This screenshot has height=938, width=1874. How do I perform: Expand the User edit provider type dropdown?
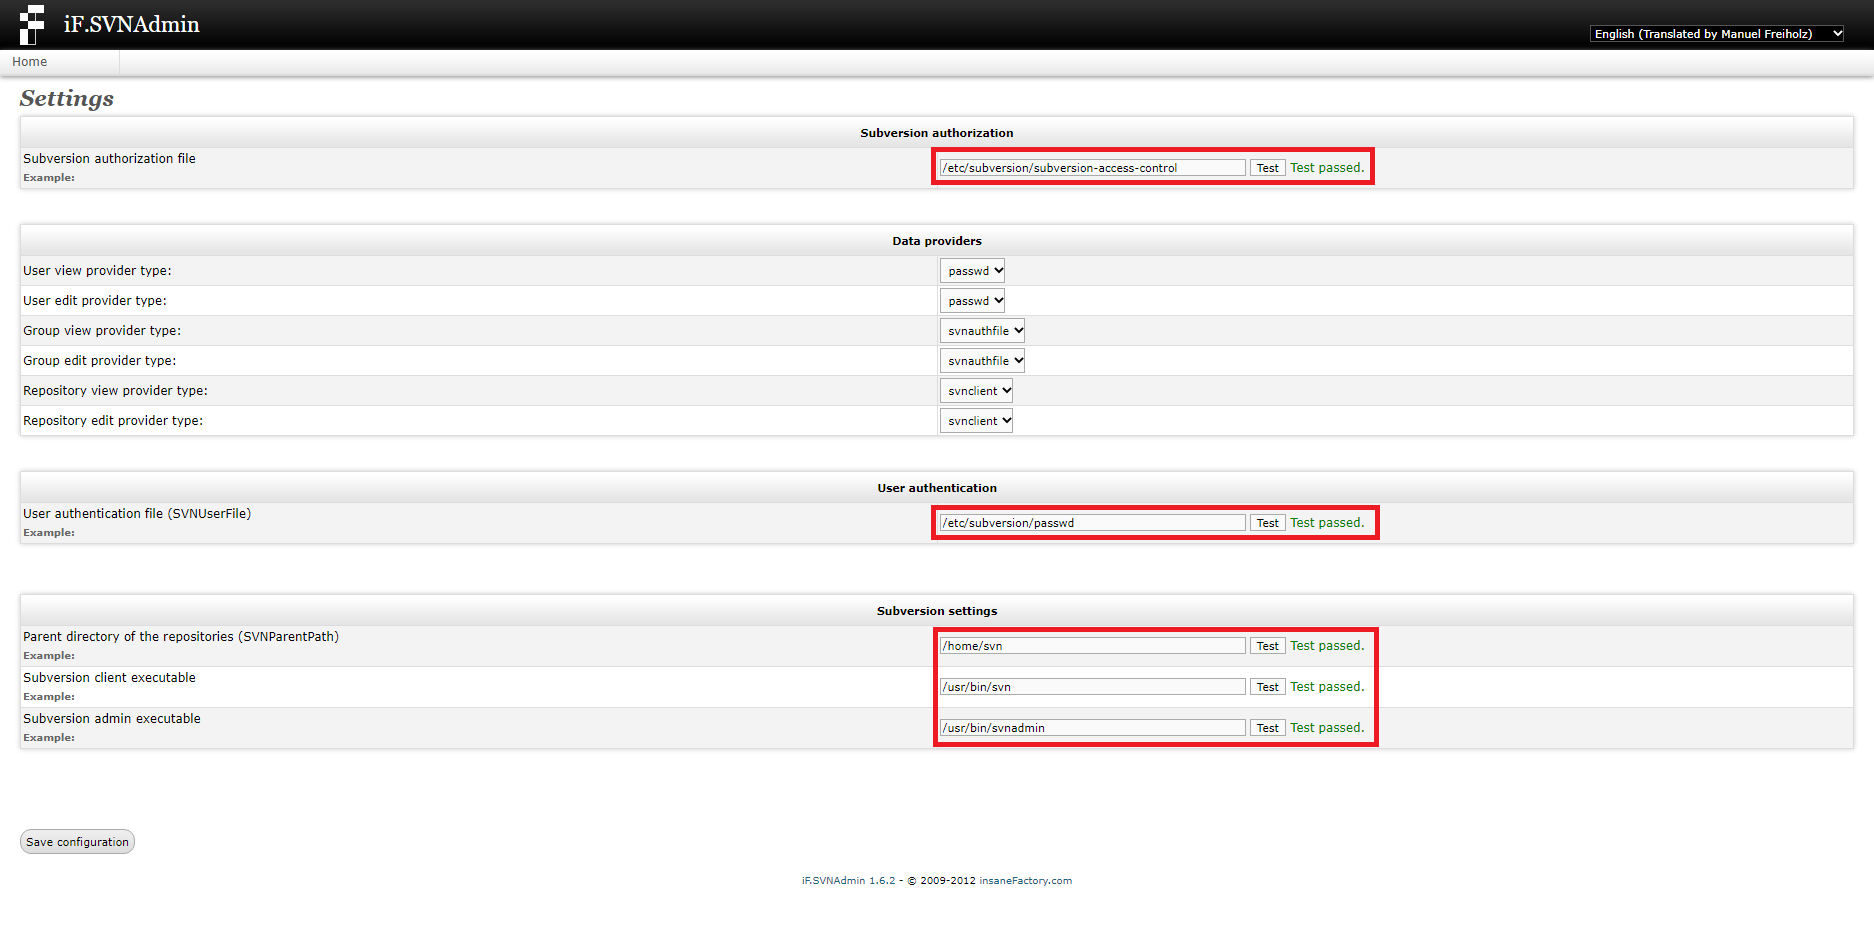(x=972, y=301)
